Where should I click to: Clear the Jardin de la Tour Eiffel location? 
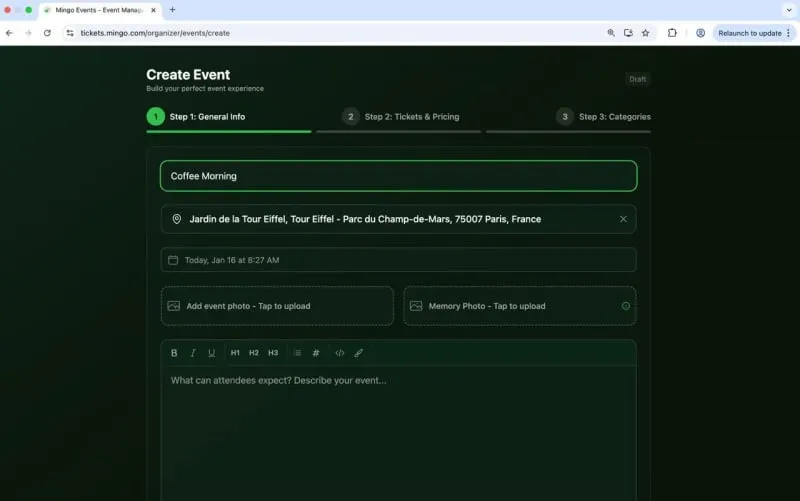[623, 219]
